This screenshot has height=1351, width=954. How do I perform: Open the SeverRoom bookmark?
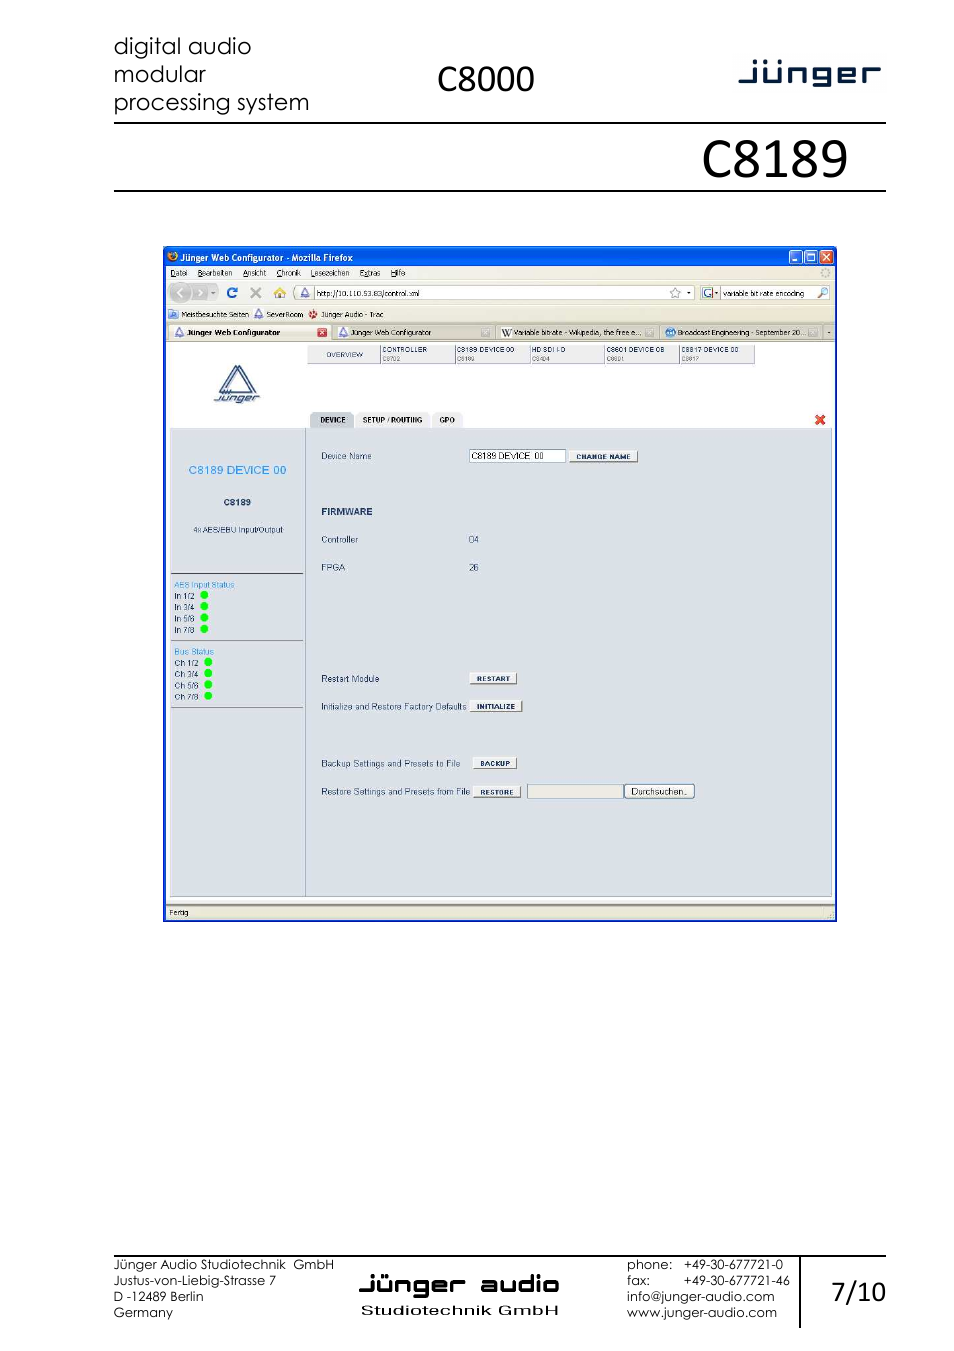(279, 314)
